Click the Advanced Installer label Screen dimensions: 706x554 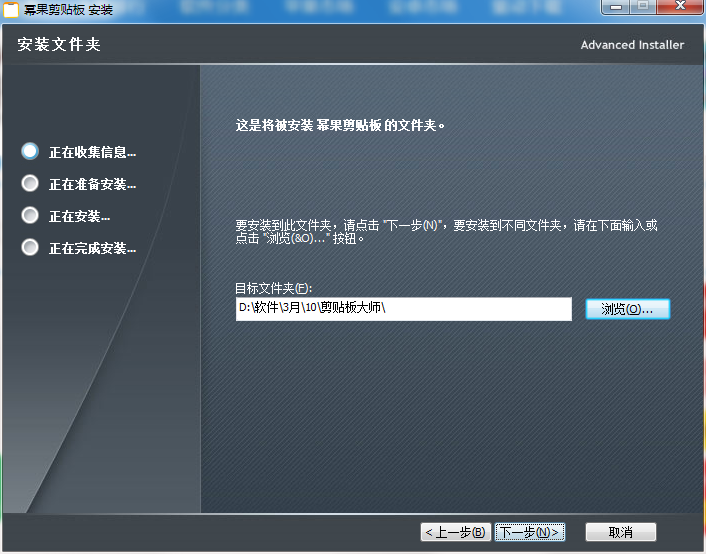click(x=632, y=45)
